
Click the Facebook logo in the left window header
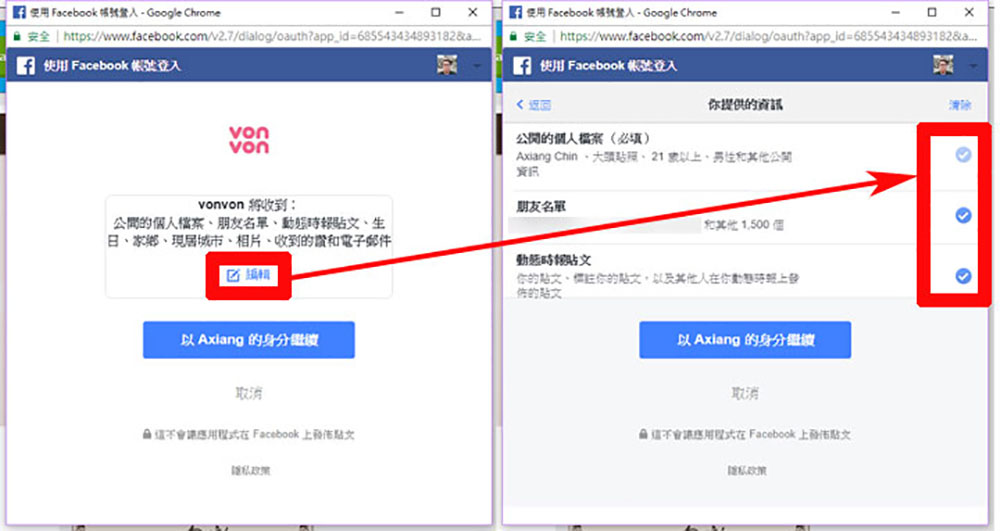point(26,66)
